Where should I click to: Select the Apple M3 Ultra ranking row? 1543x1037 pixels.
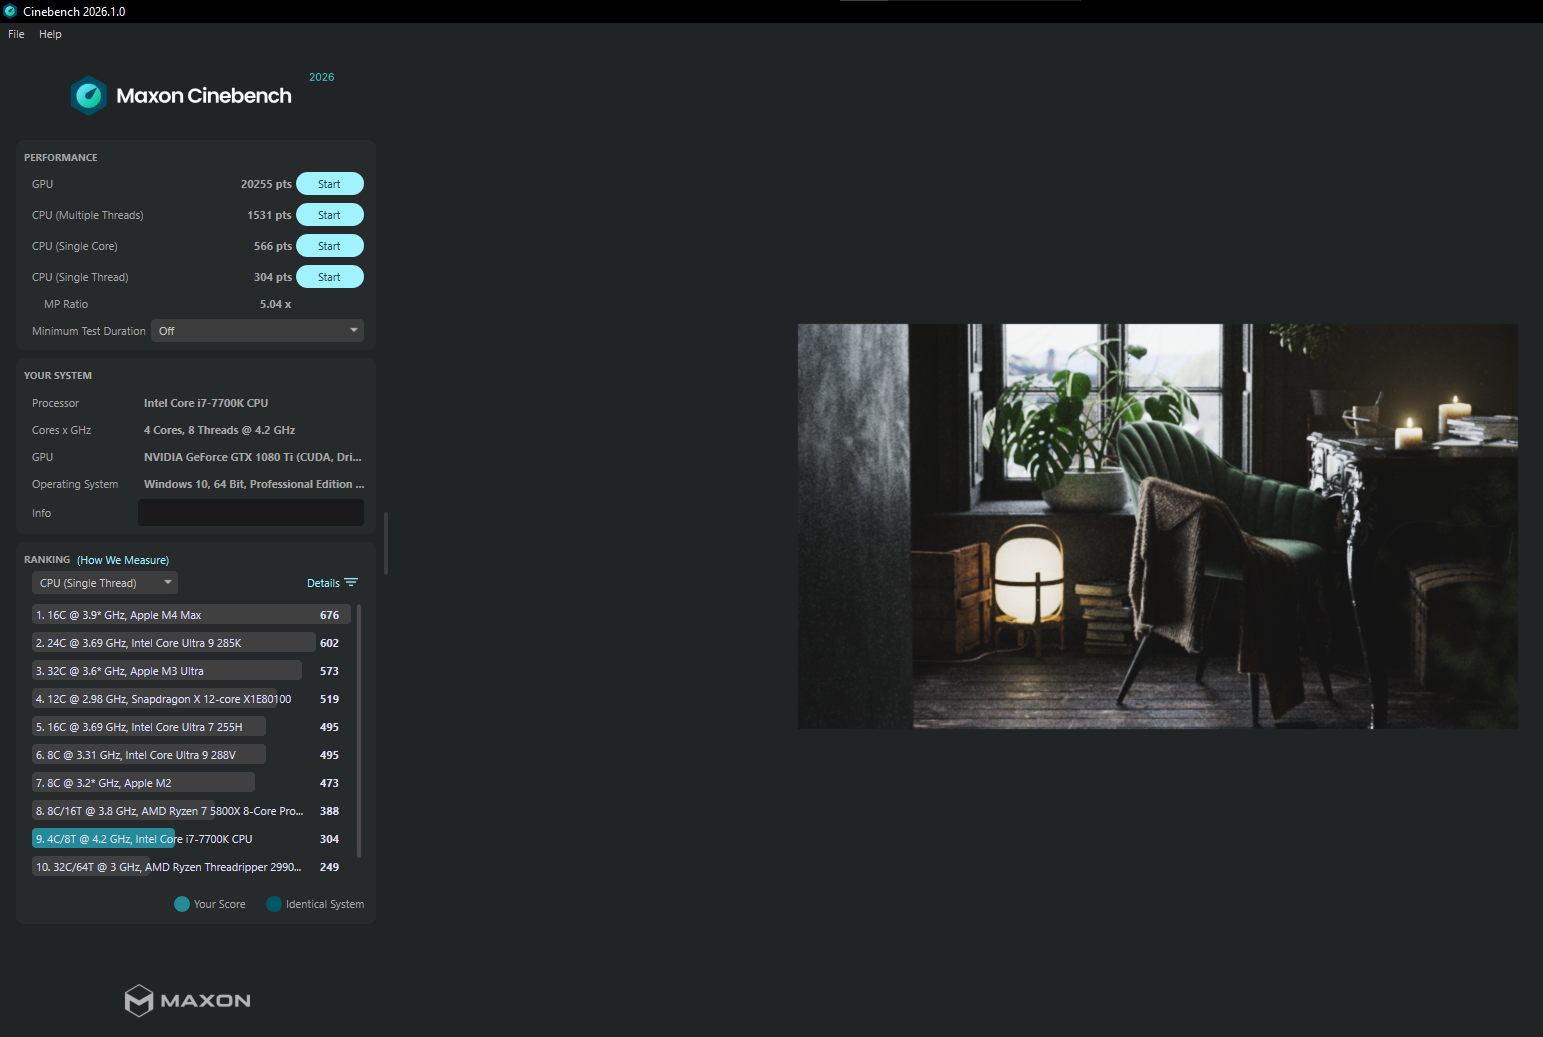point(191,671)
